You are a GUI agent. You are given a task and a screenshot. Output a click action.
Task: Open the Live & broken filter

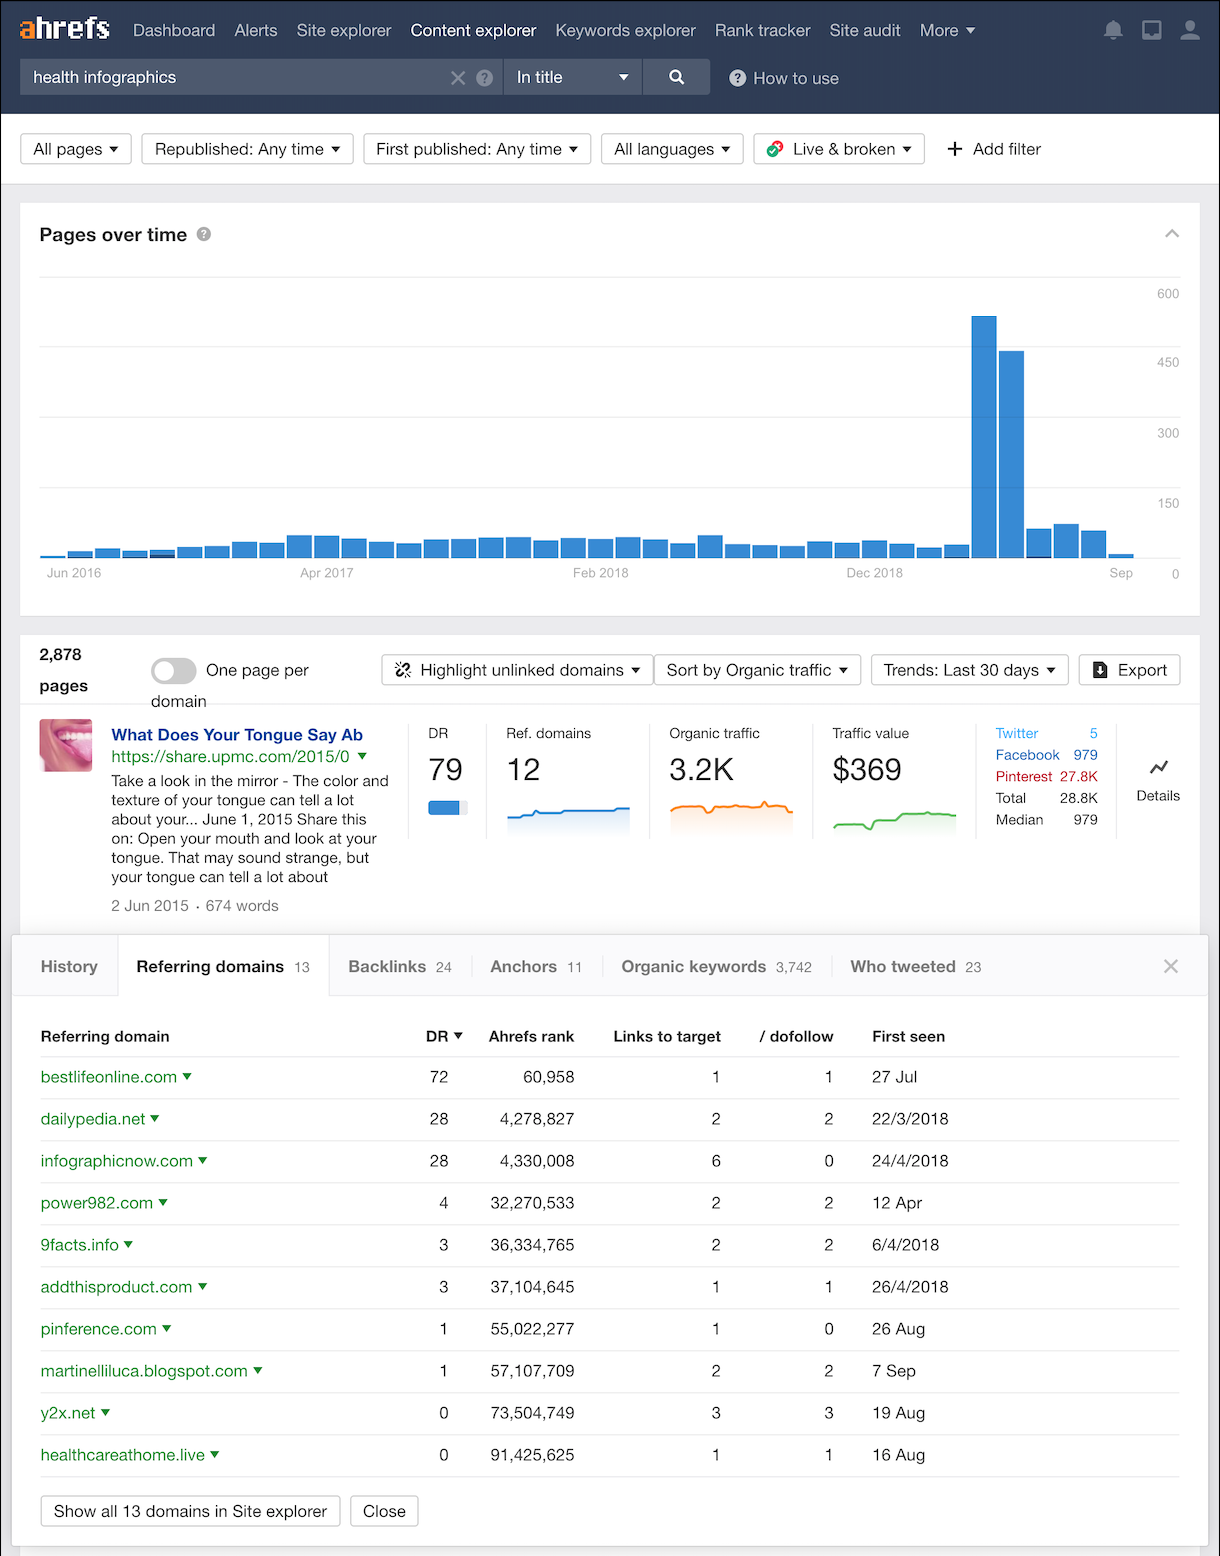point(839,149)
